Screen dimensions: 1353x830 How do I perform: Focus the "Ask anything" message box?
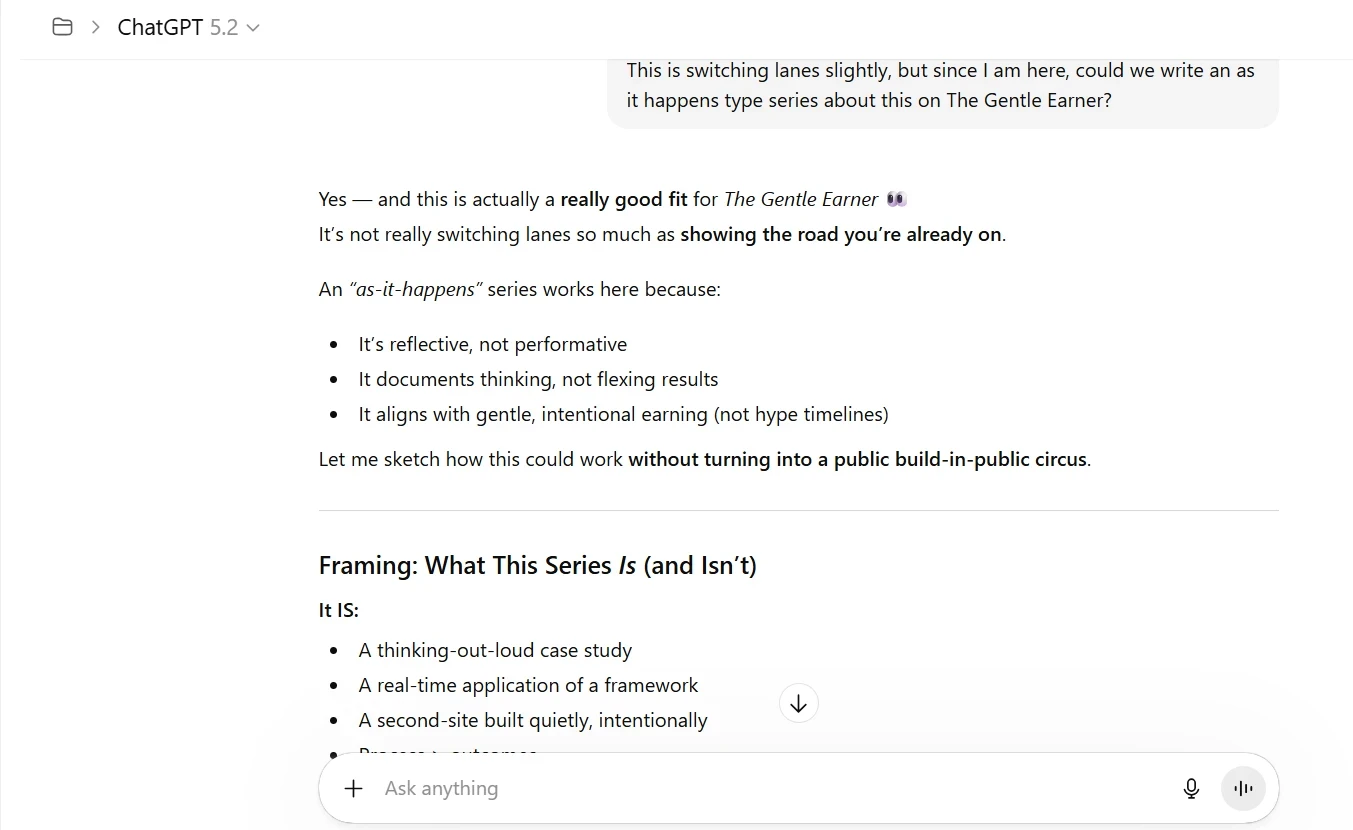(x=760, y=788)
